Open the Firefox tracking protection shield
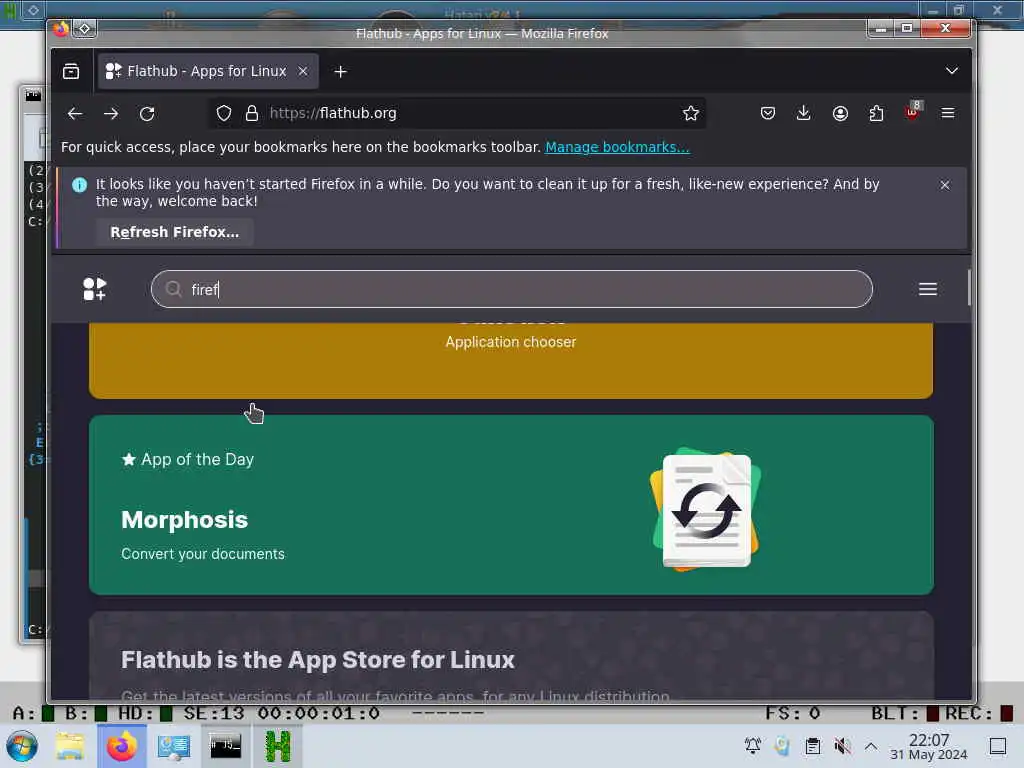The height and width of the screenshot is (768, 1024). click(224, 114)
